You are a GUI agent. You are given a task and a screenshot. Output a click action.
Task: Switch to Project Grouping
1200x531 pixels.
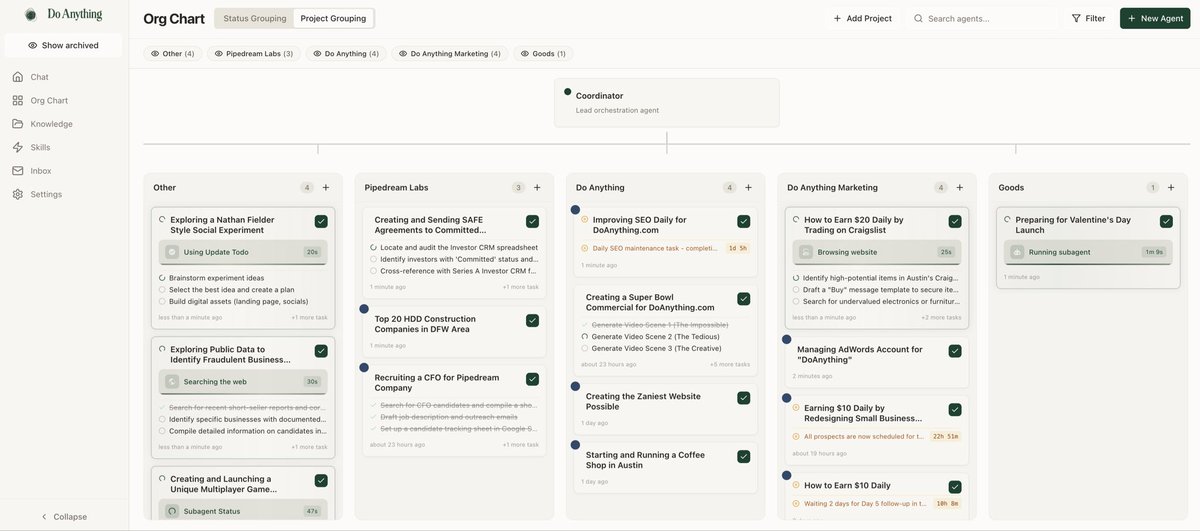(333, 18)
